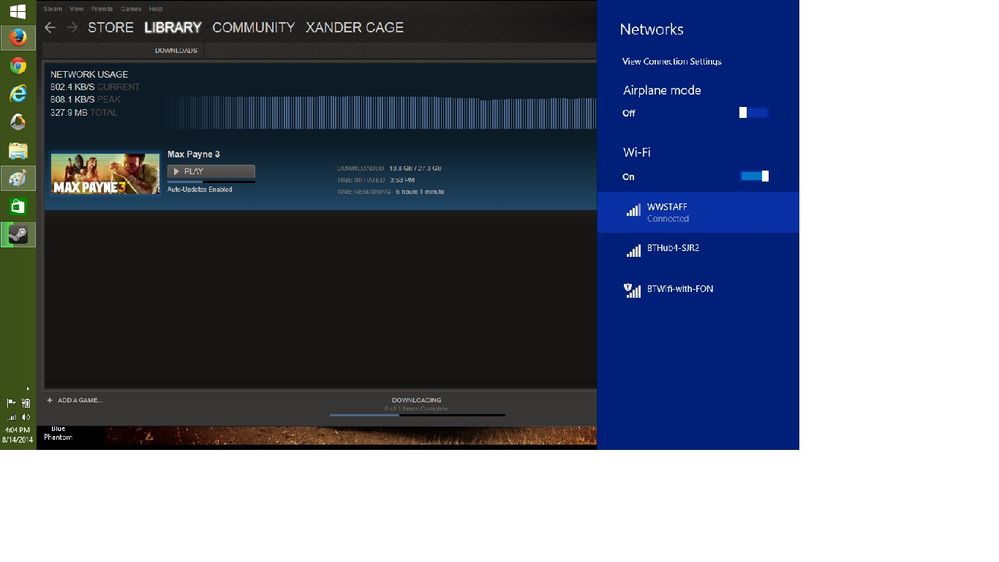Image resolution: width=999 pixels, height=562 pixels.
Task: Click the Max Payne 3 cover thumbnail
Action: point(105,173)
